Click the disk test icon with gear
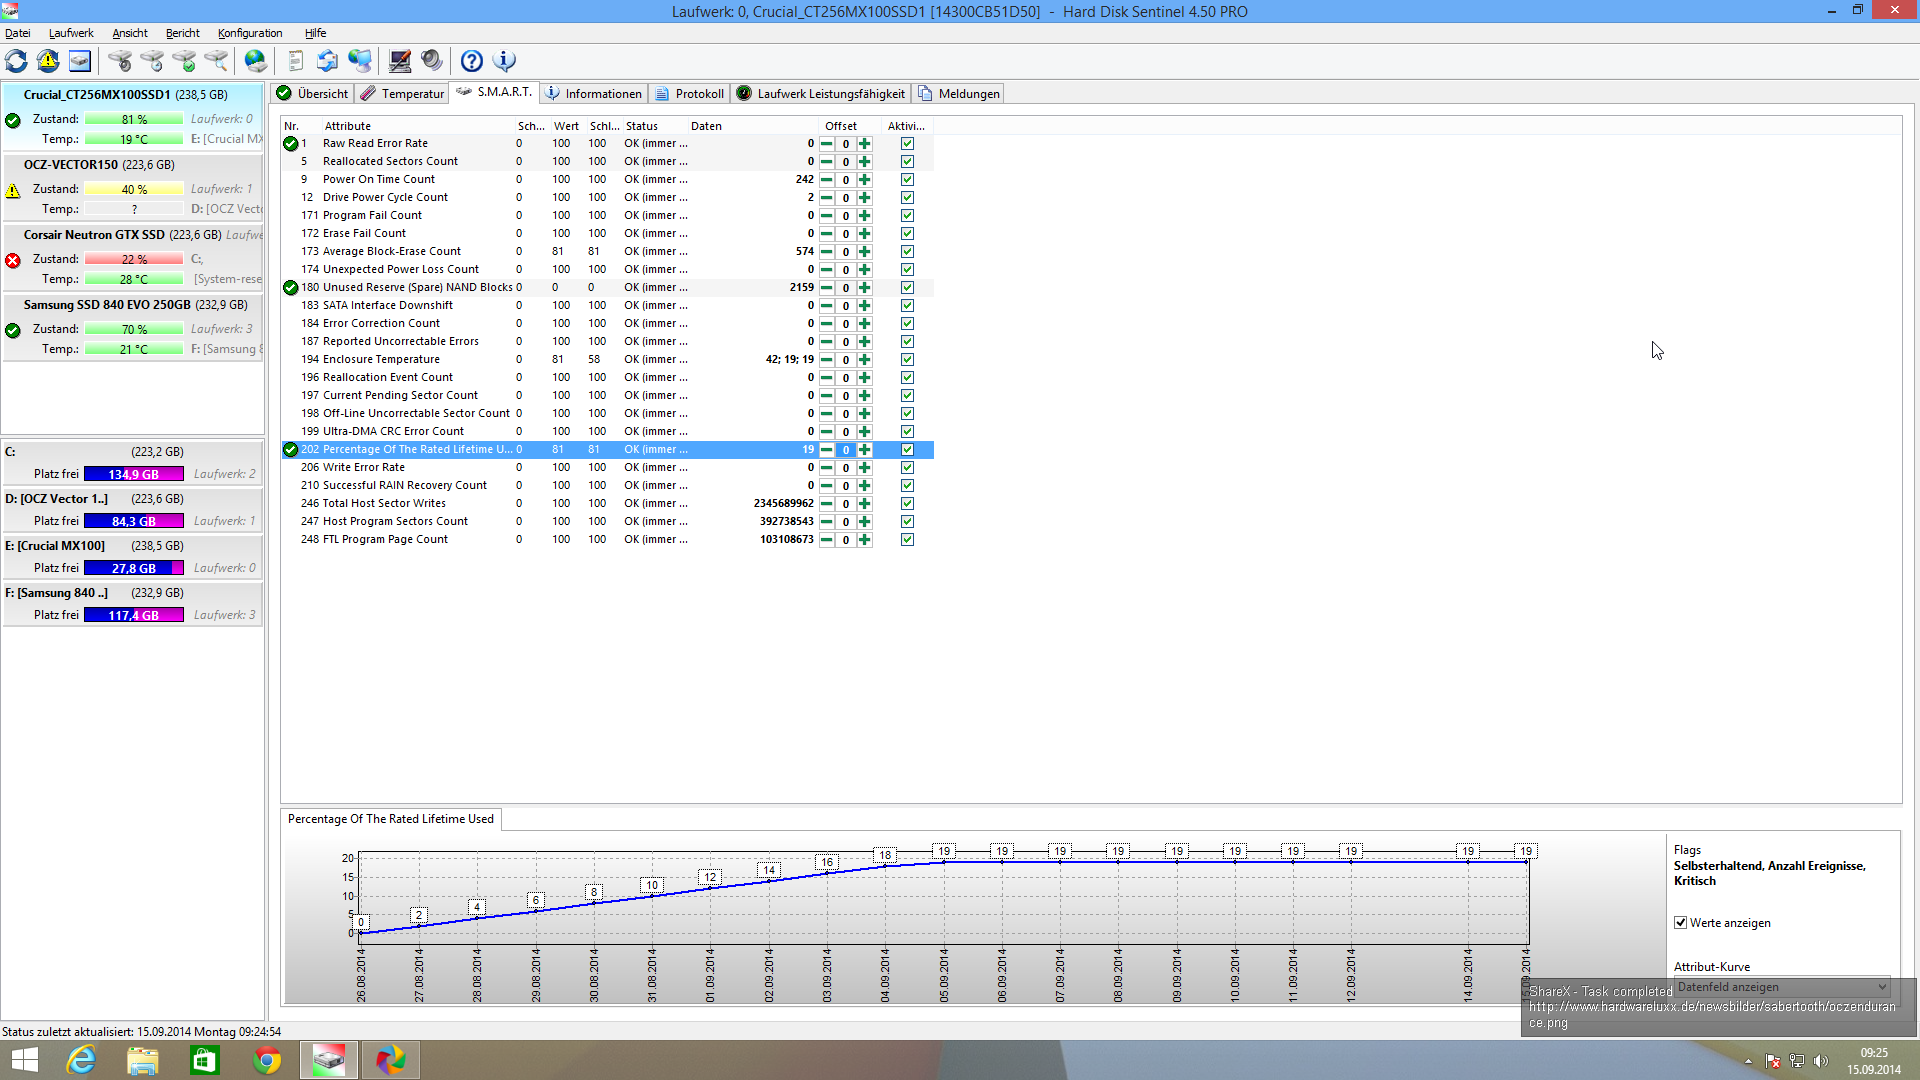 120,61
